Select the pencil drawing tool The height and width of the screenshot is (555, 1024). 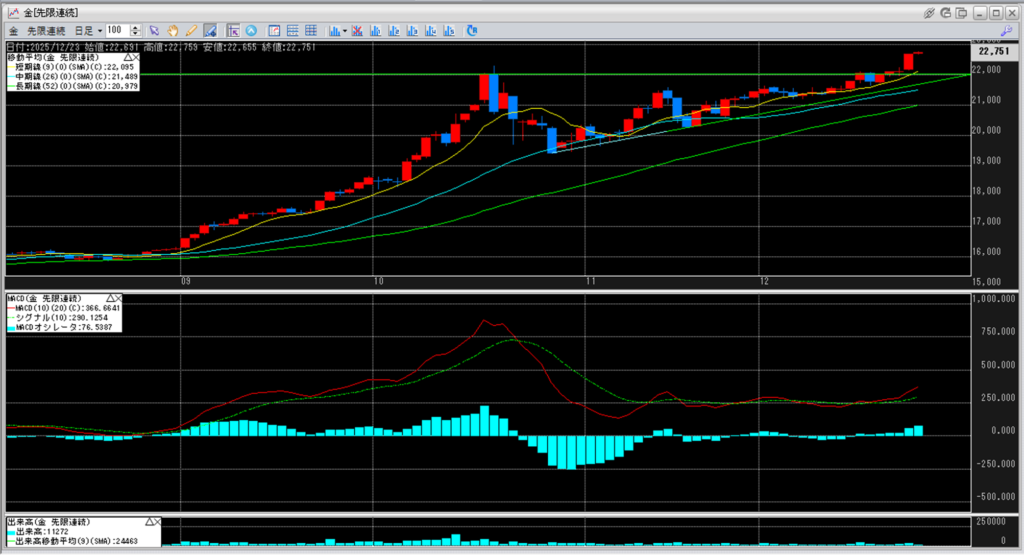191,31
